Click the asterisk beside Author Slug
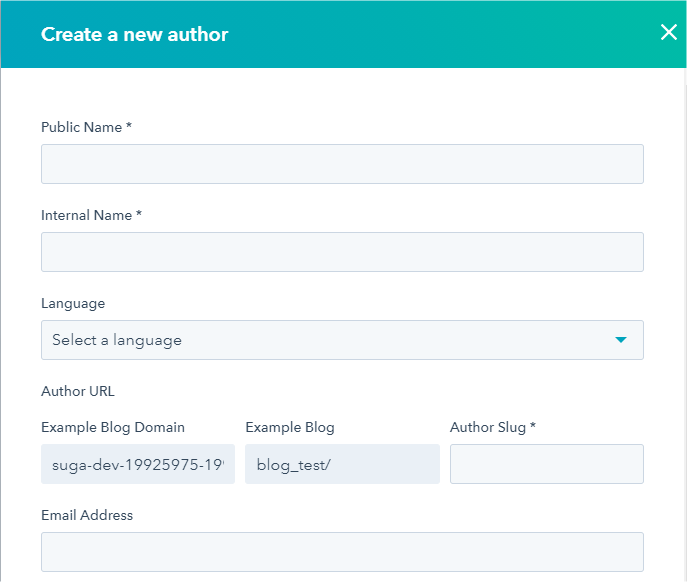687x582 pixels. (x=533, y=426)
